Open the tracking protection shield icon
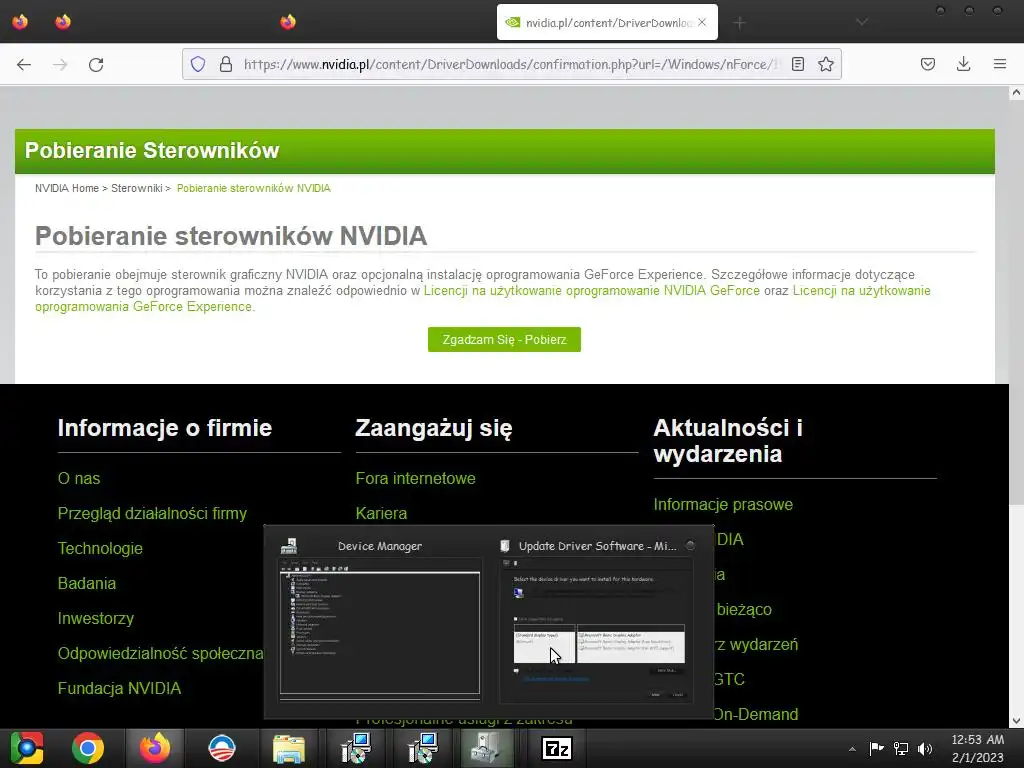Viewport: 1024px width, 768px height. (198, 64)
